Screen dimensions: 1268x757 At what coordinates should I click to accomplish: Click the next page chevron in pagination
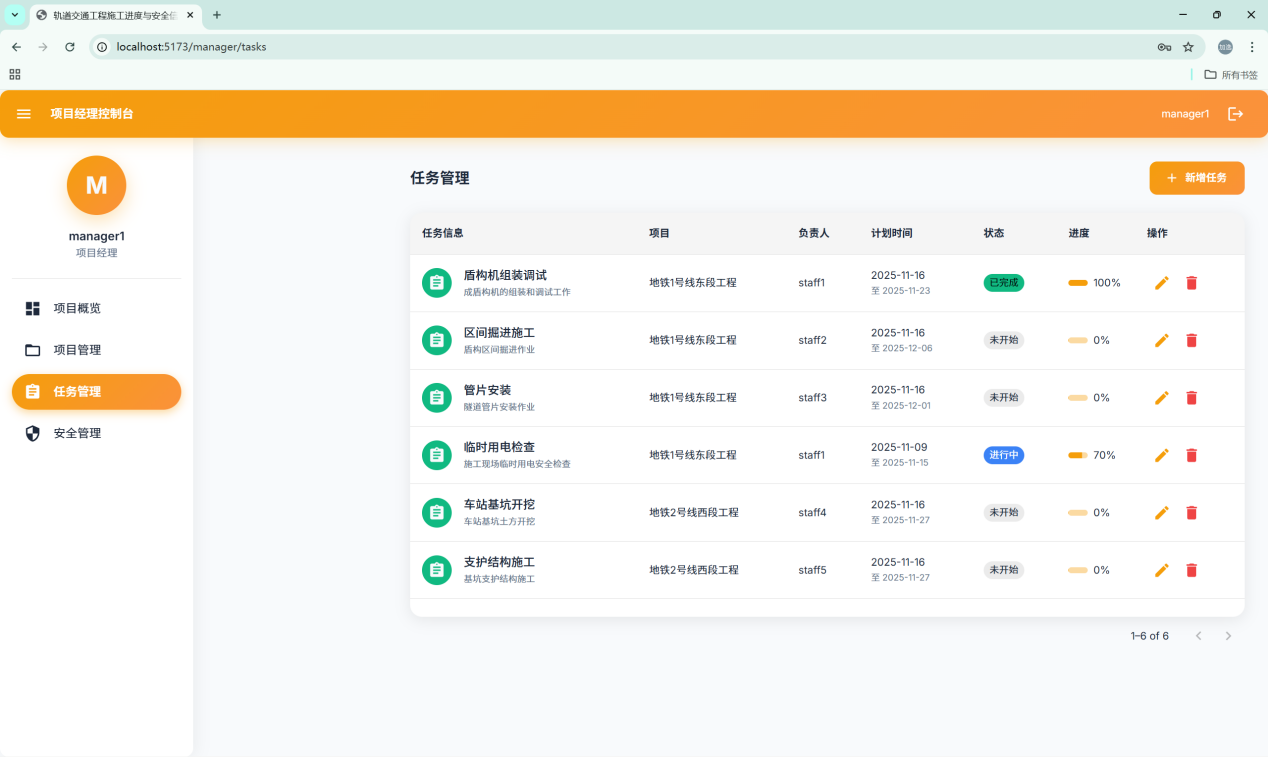tap(1228, 635)
